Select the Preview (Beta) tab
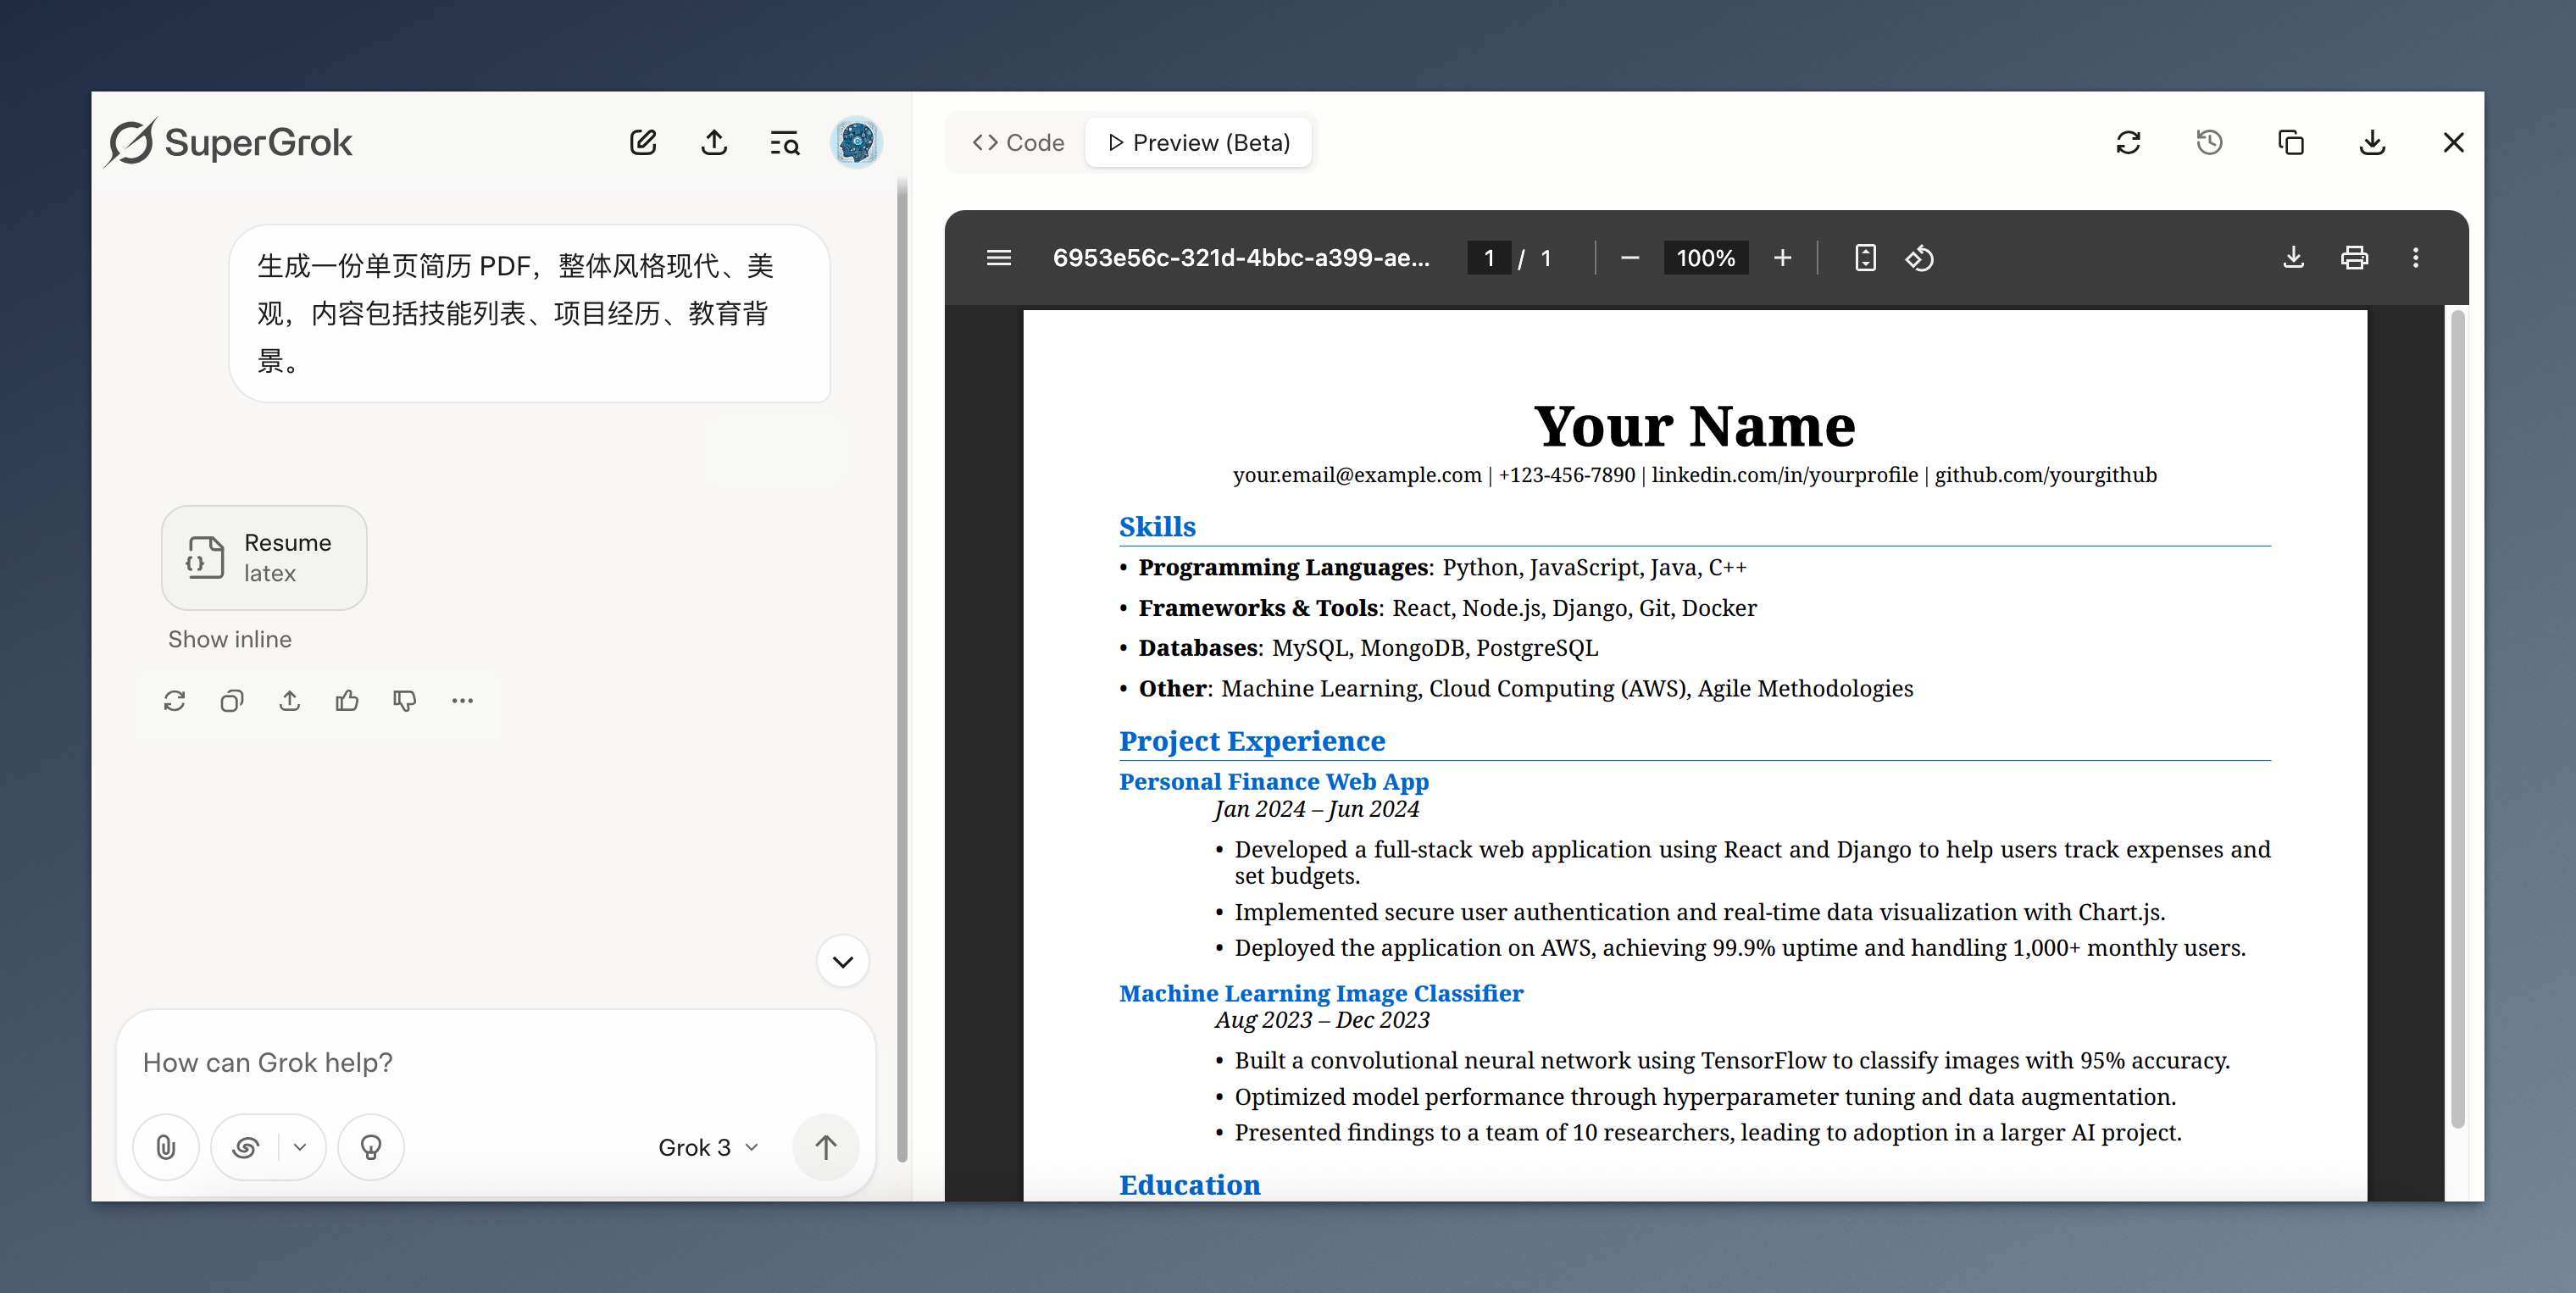This screenshot has width=2576, height=1293. tap(1199, 143)
